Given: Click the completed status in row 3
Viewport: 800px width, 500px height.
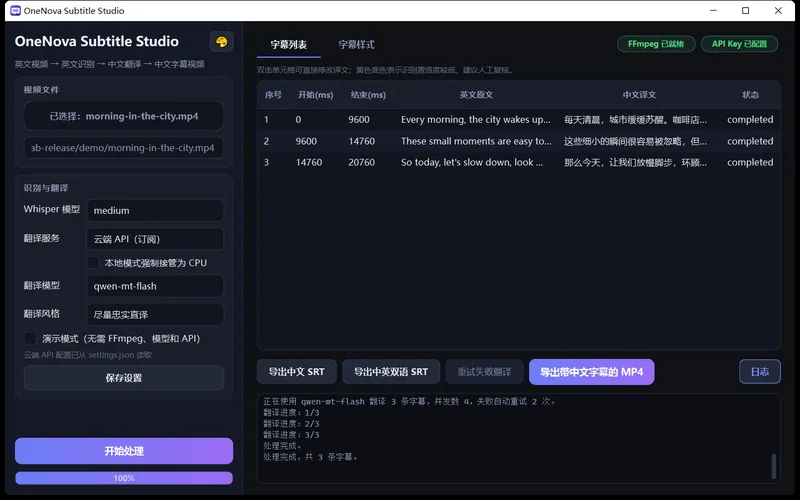Looking at the screenshot, I should pos(750,163).
